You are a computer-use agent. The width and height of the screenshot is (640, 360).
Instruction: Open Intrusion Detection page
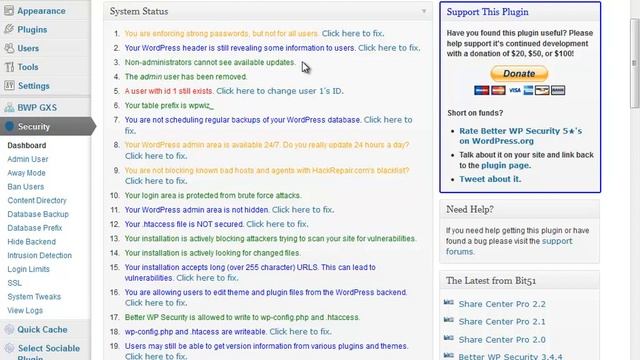tap(40, 256)
